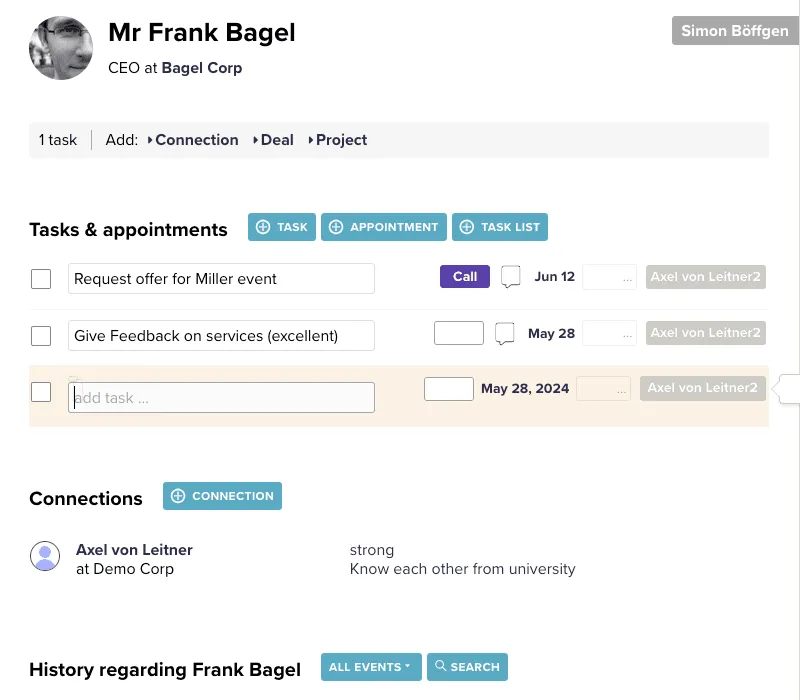800x700 pixels.
Task: Click the purple Call category label
Action: 465,277
